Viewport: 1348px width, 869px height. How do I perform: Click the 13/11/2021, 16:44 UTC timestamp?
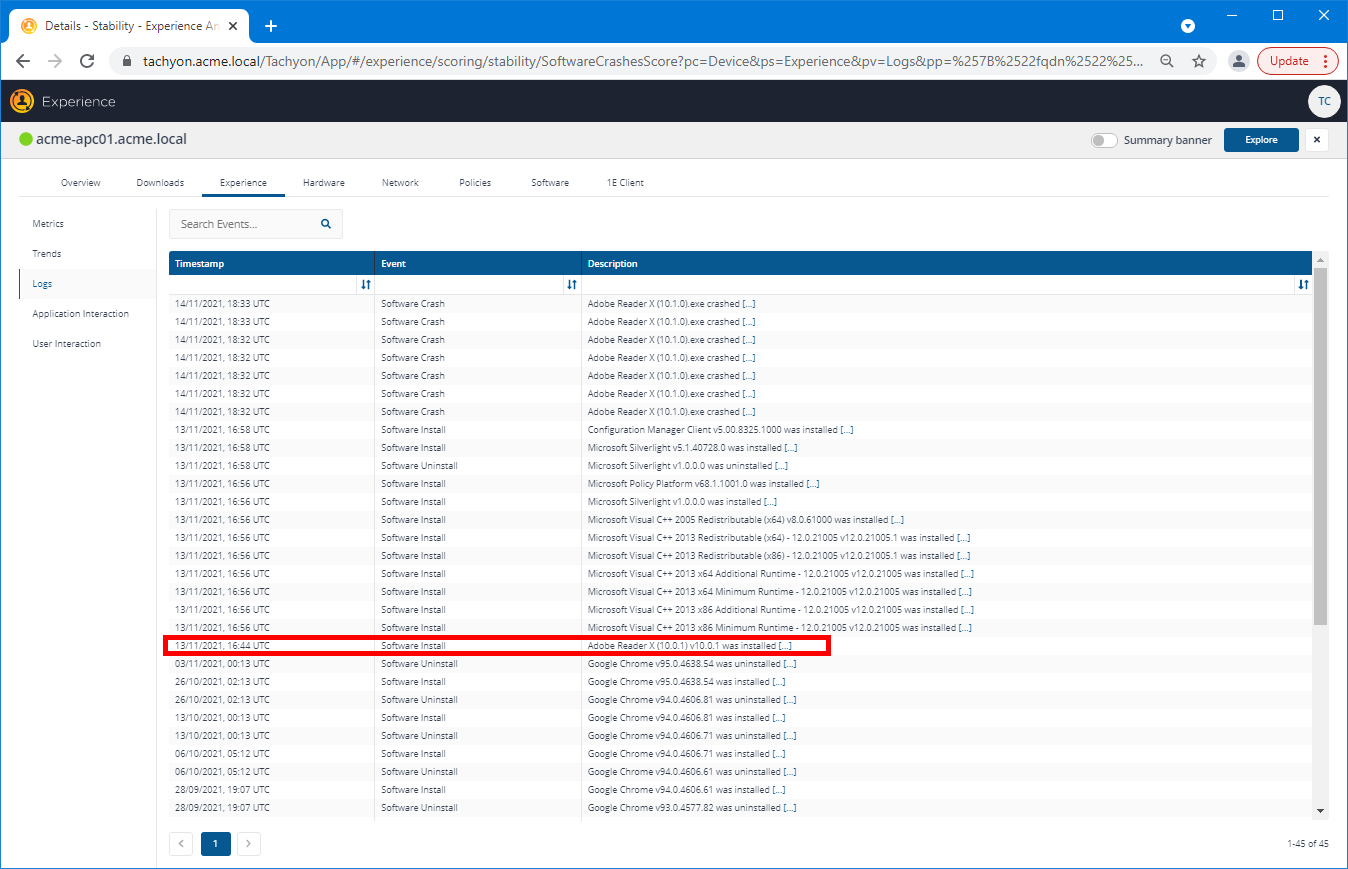(x=222, y=646)
